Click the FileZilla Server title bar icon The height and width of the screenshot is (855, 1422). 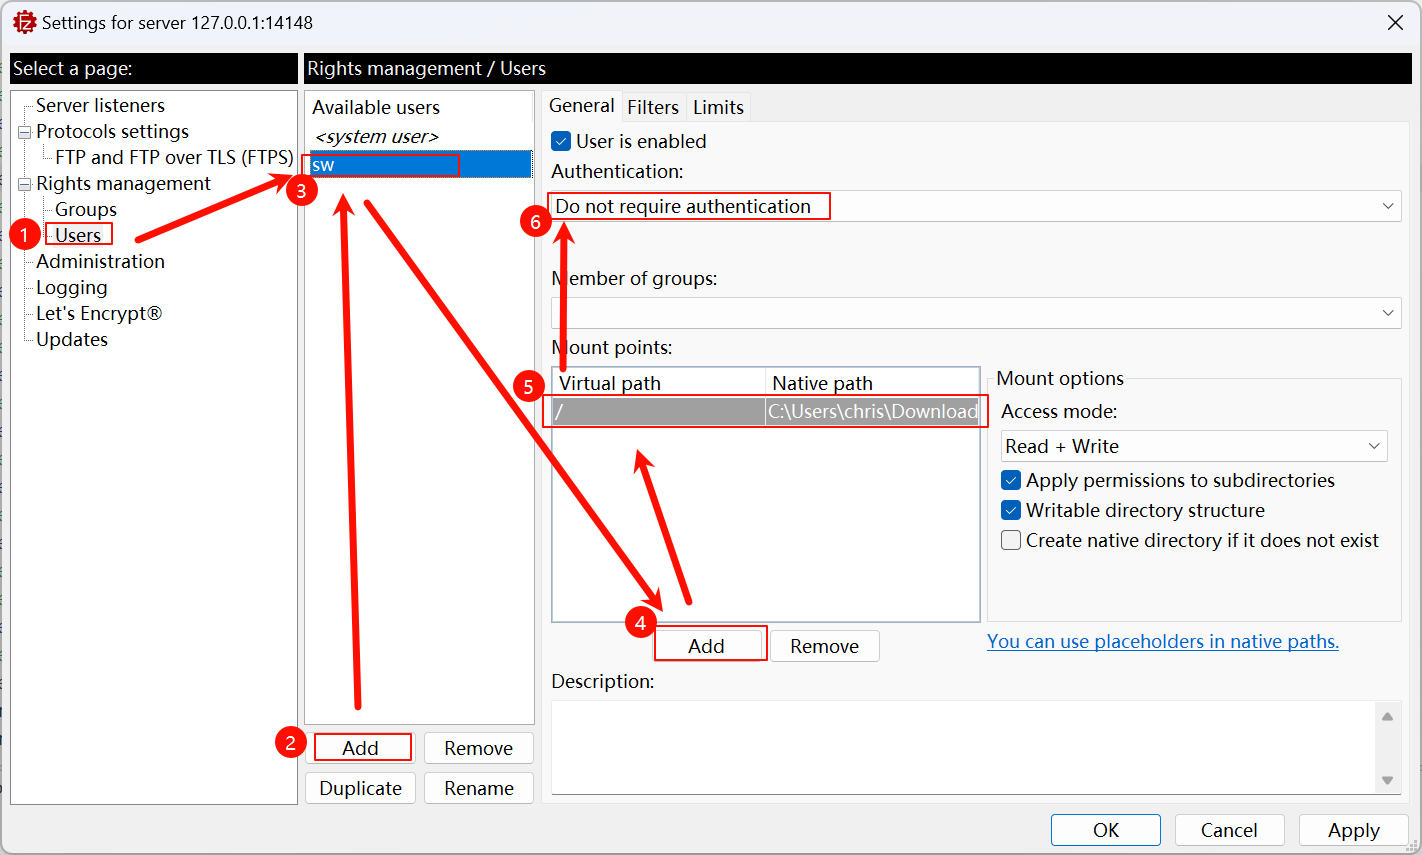point(24,22)
